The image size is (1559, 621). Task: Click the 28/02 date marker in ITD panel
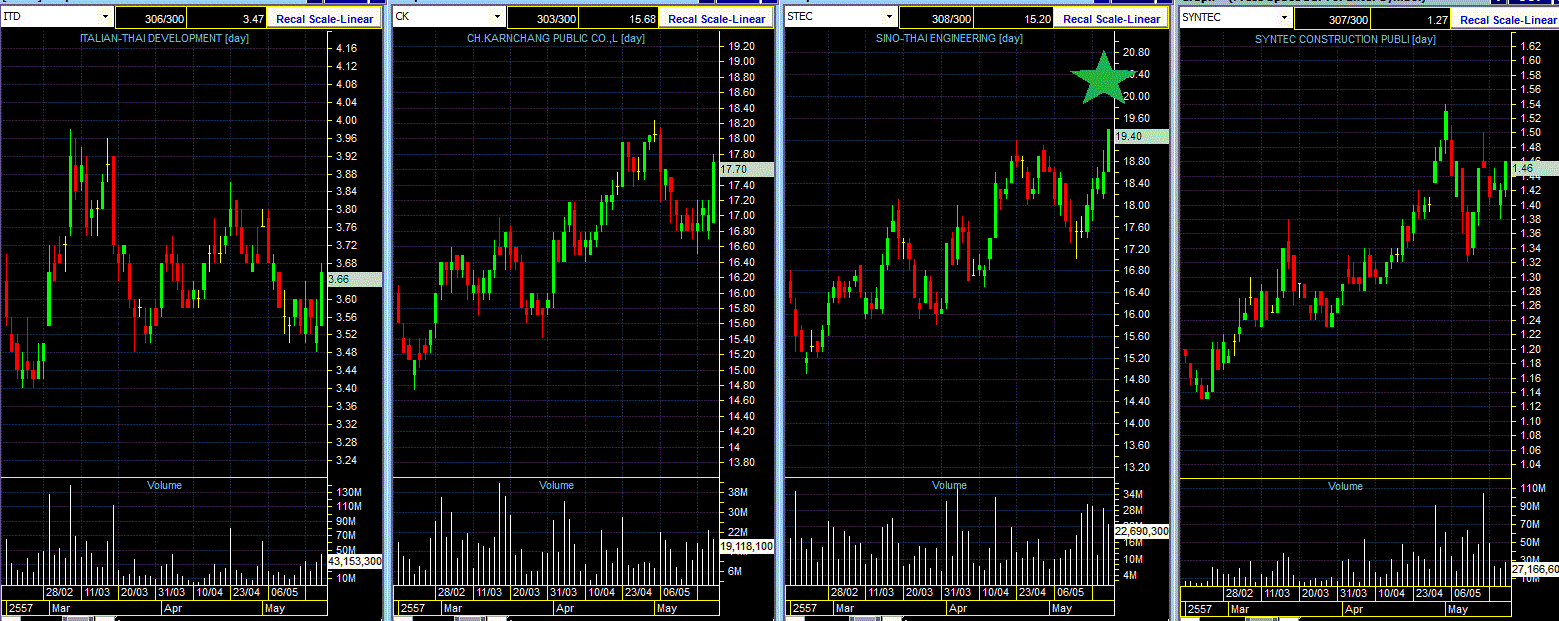[60, 592]
